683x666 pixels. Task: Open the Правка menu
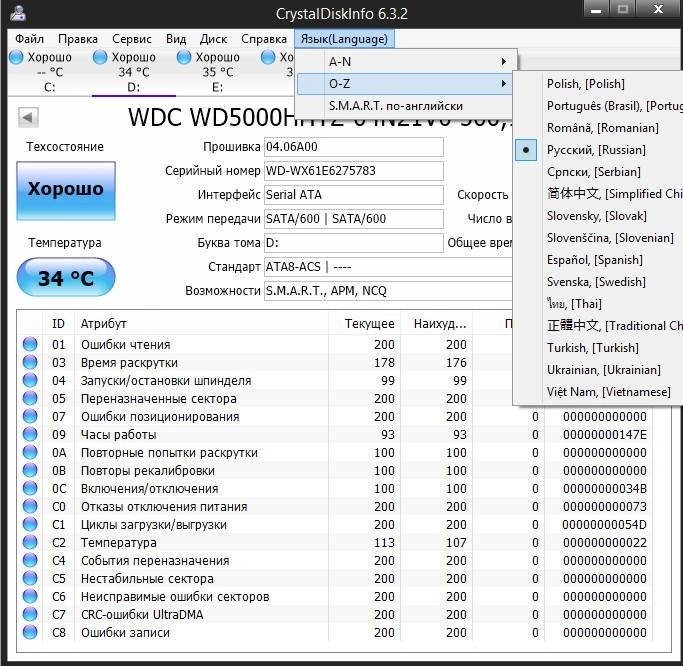tap(78, 39)
